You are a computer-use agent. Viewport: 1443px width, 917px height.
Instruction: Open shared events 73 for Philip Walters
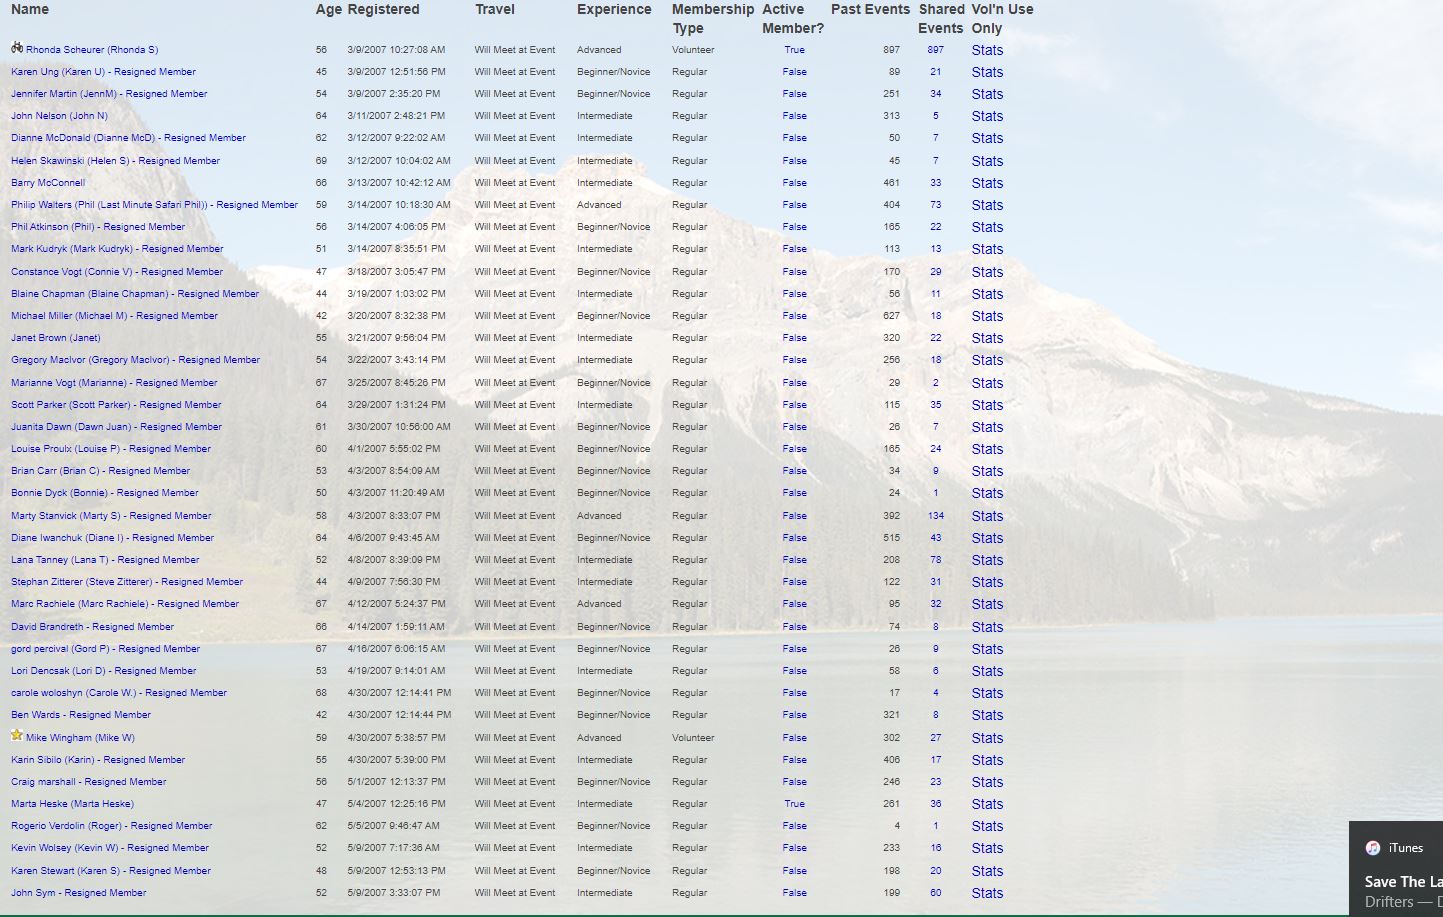[x=935, y=205]
